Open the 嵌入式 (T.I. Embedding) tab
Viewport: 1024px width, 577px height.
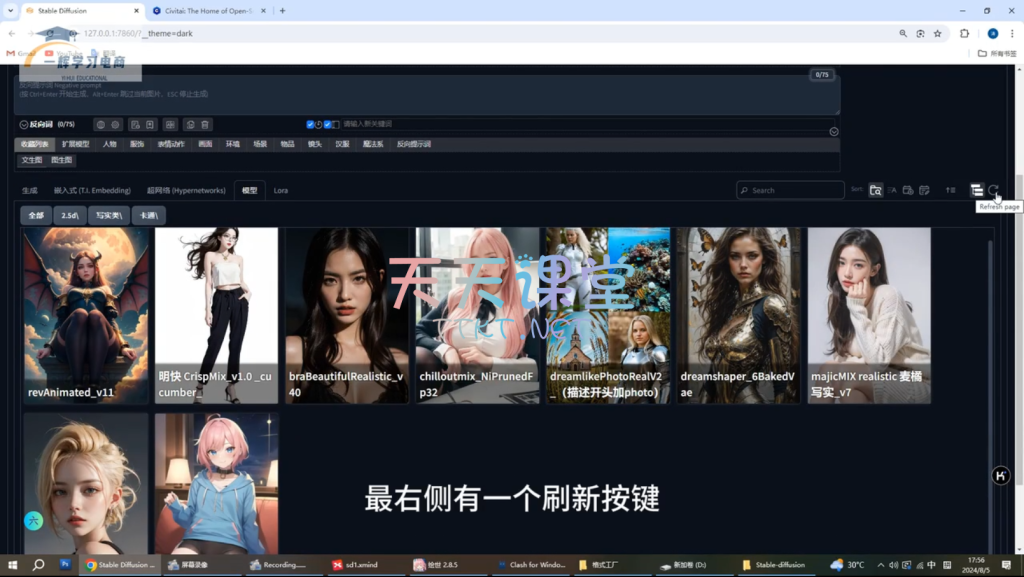[92, 190]
